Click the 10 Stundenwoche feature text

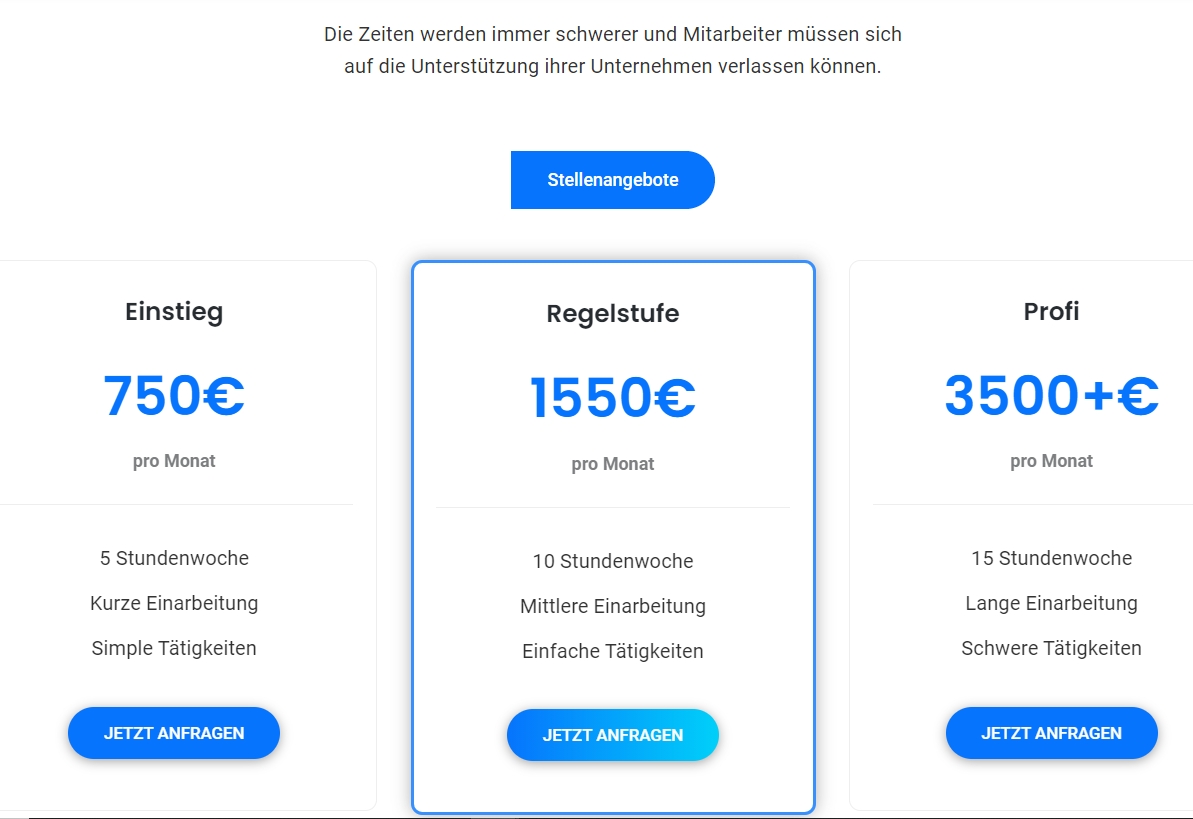[x=612, y=561]
